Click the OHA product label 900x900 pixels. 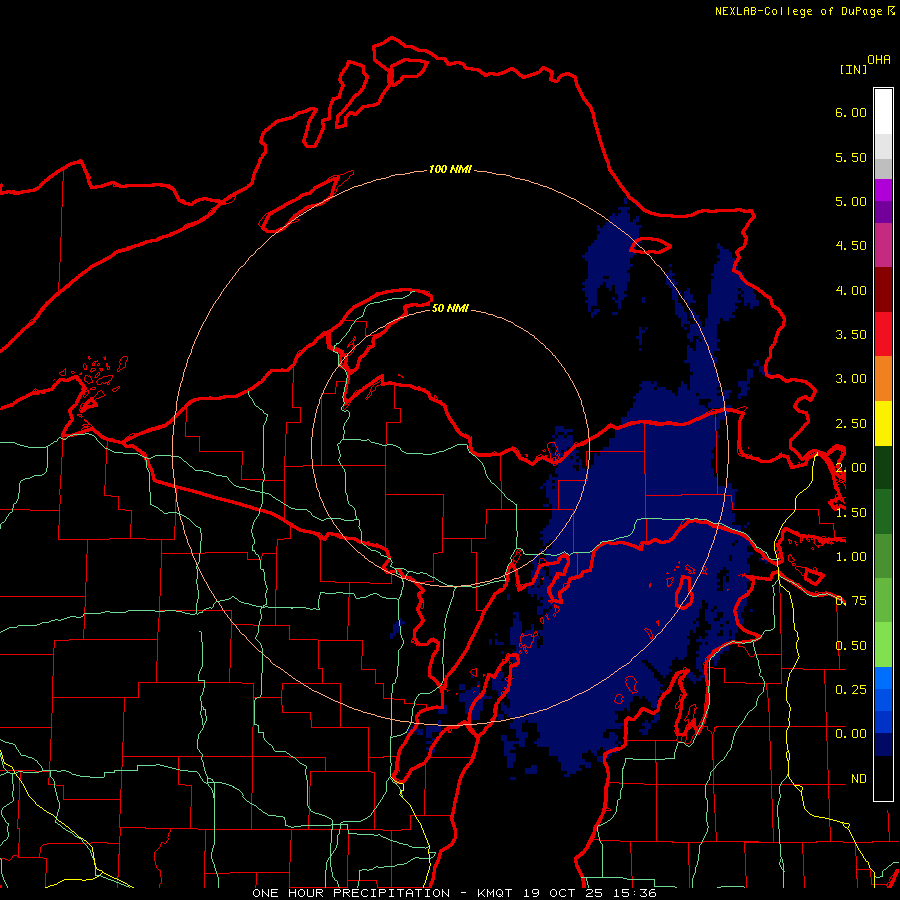(879, 59)
